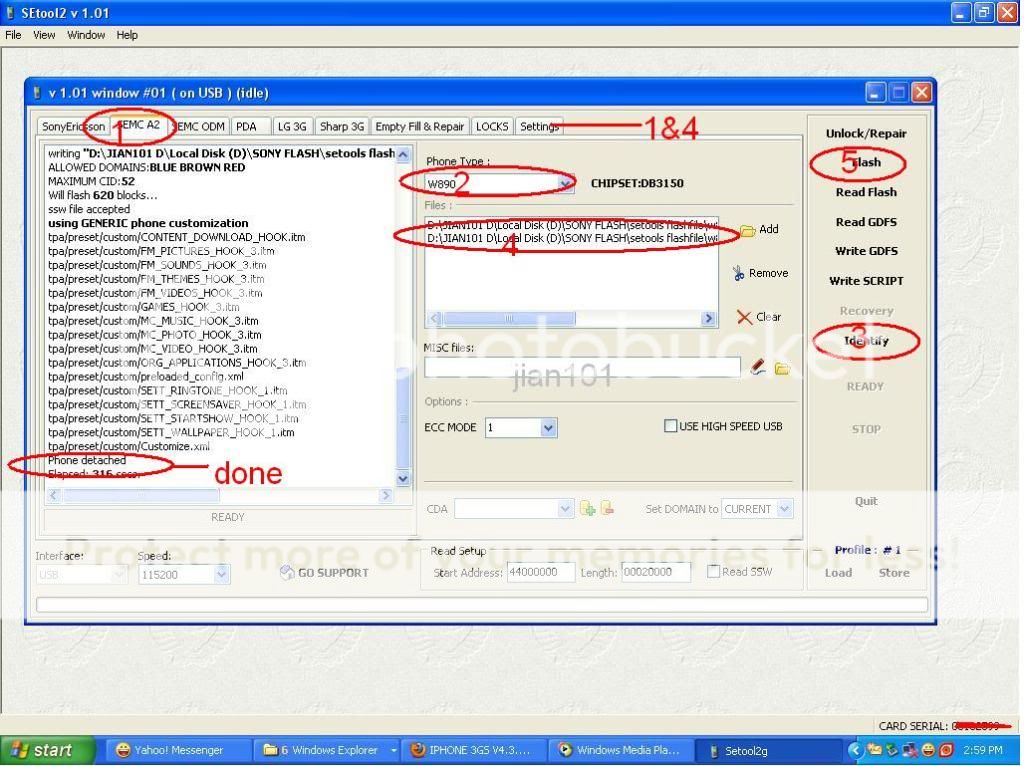Switch to the SonyEricsson tab
Image resolution: width=1024 pixels, height=766 pixels.
(72, 127)
